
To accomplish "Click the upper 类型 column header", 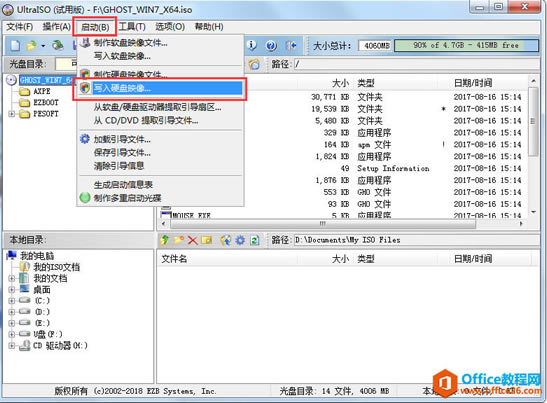I will [366, 83].
